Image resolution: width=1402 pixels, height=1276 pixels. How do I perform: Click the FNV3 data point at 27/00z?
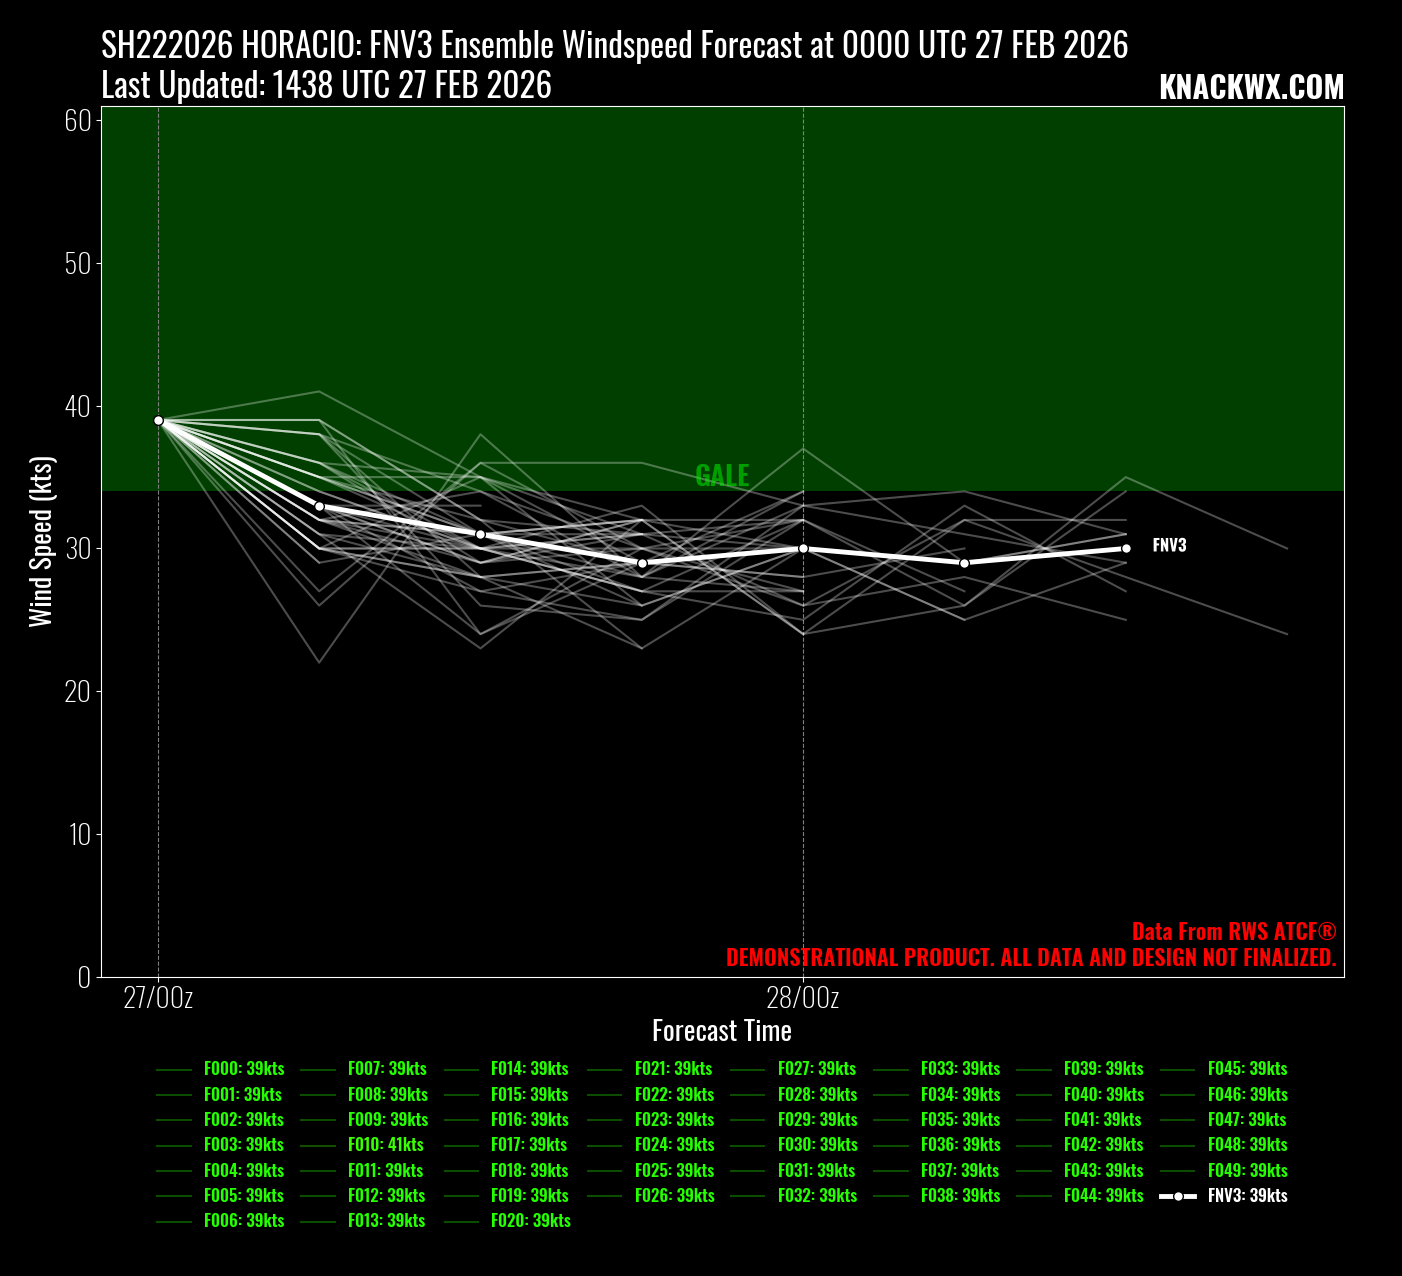(x=159, y=420)
